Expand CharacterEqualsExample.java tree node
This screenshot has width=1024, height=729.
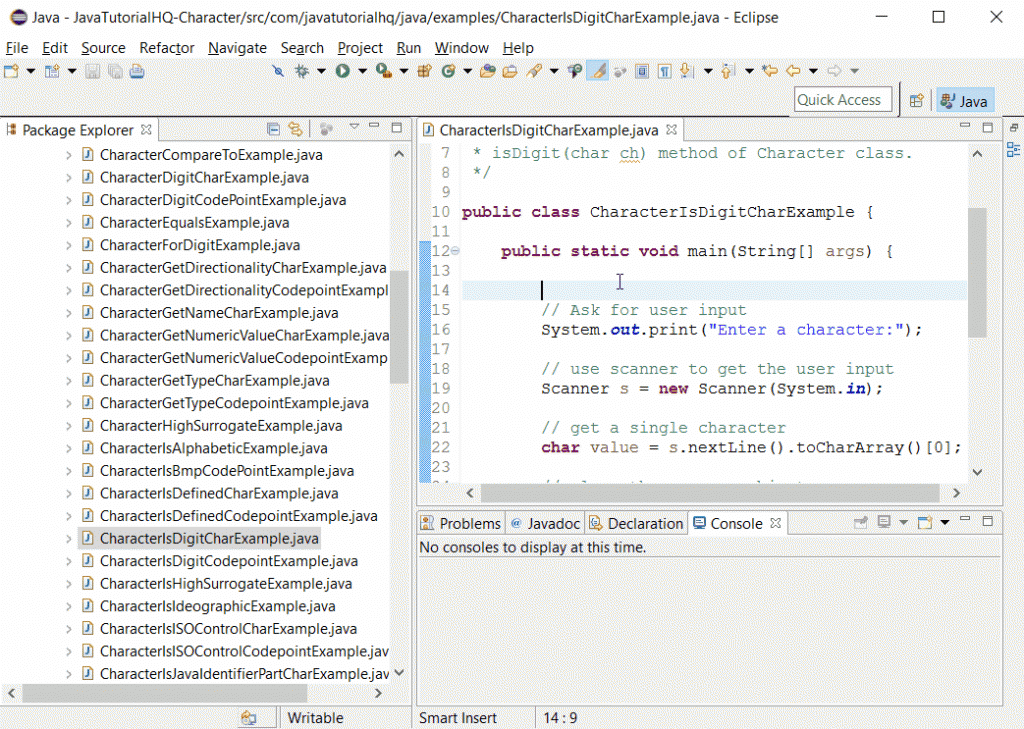click(69, 223)
